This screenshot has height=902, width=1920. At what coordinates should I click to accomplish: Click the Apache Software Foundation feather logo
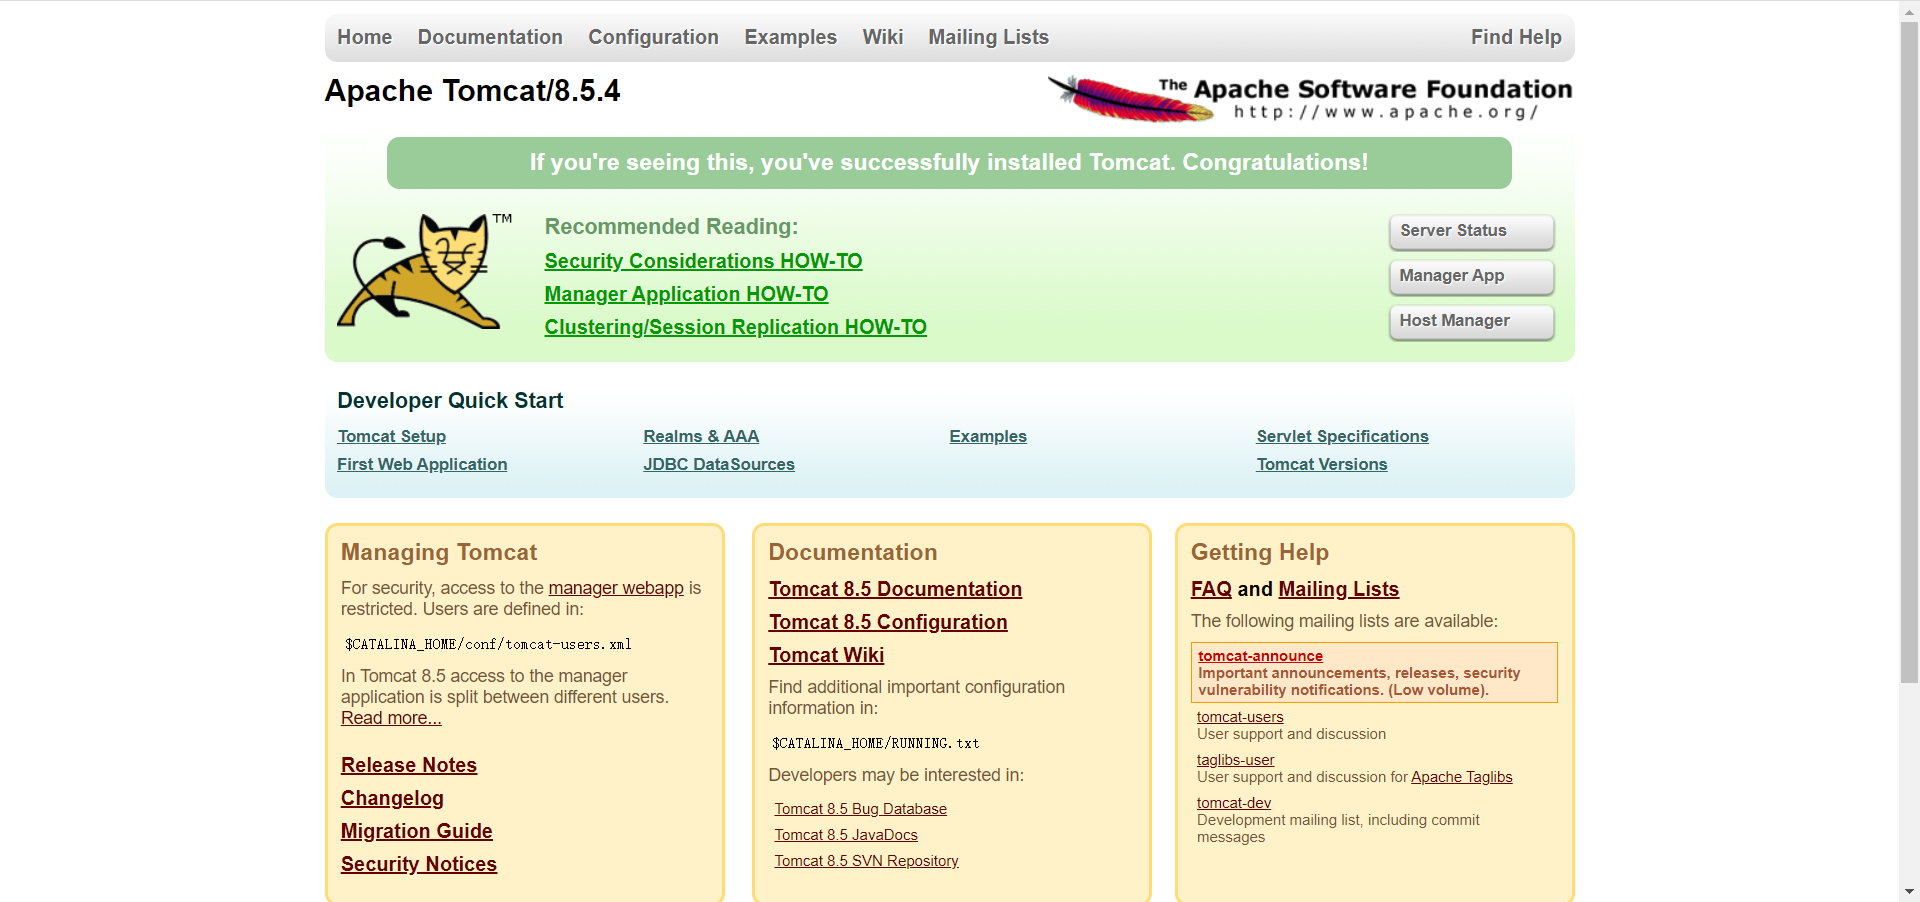1309,99
